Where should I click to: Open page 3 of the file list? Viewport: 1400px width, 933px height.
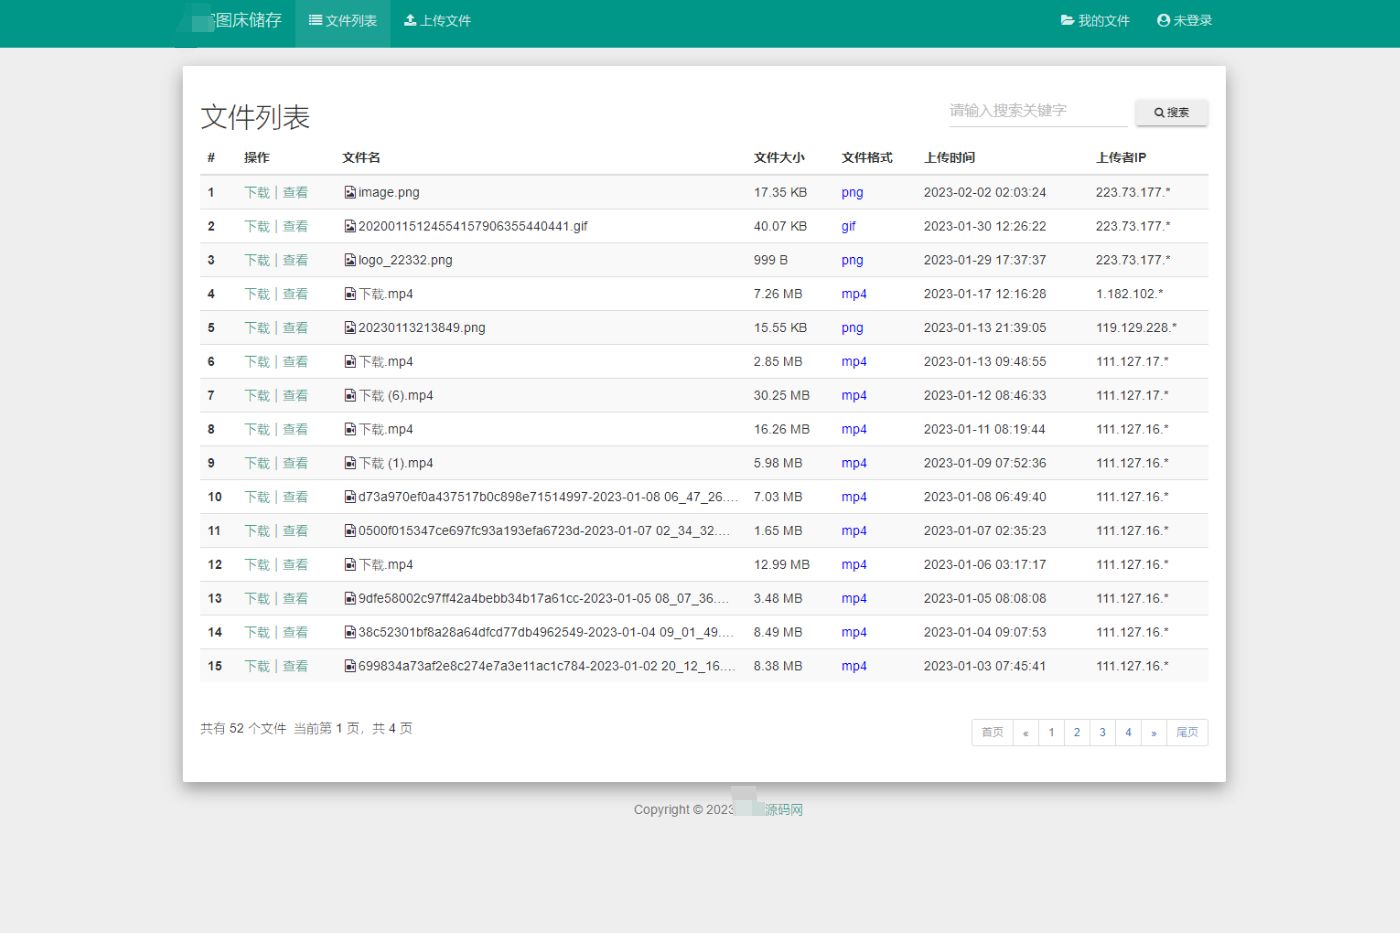pyautogui.click(x=1102, y=732)
